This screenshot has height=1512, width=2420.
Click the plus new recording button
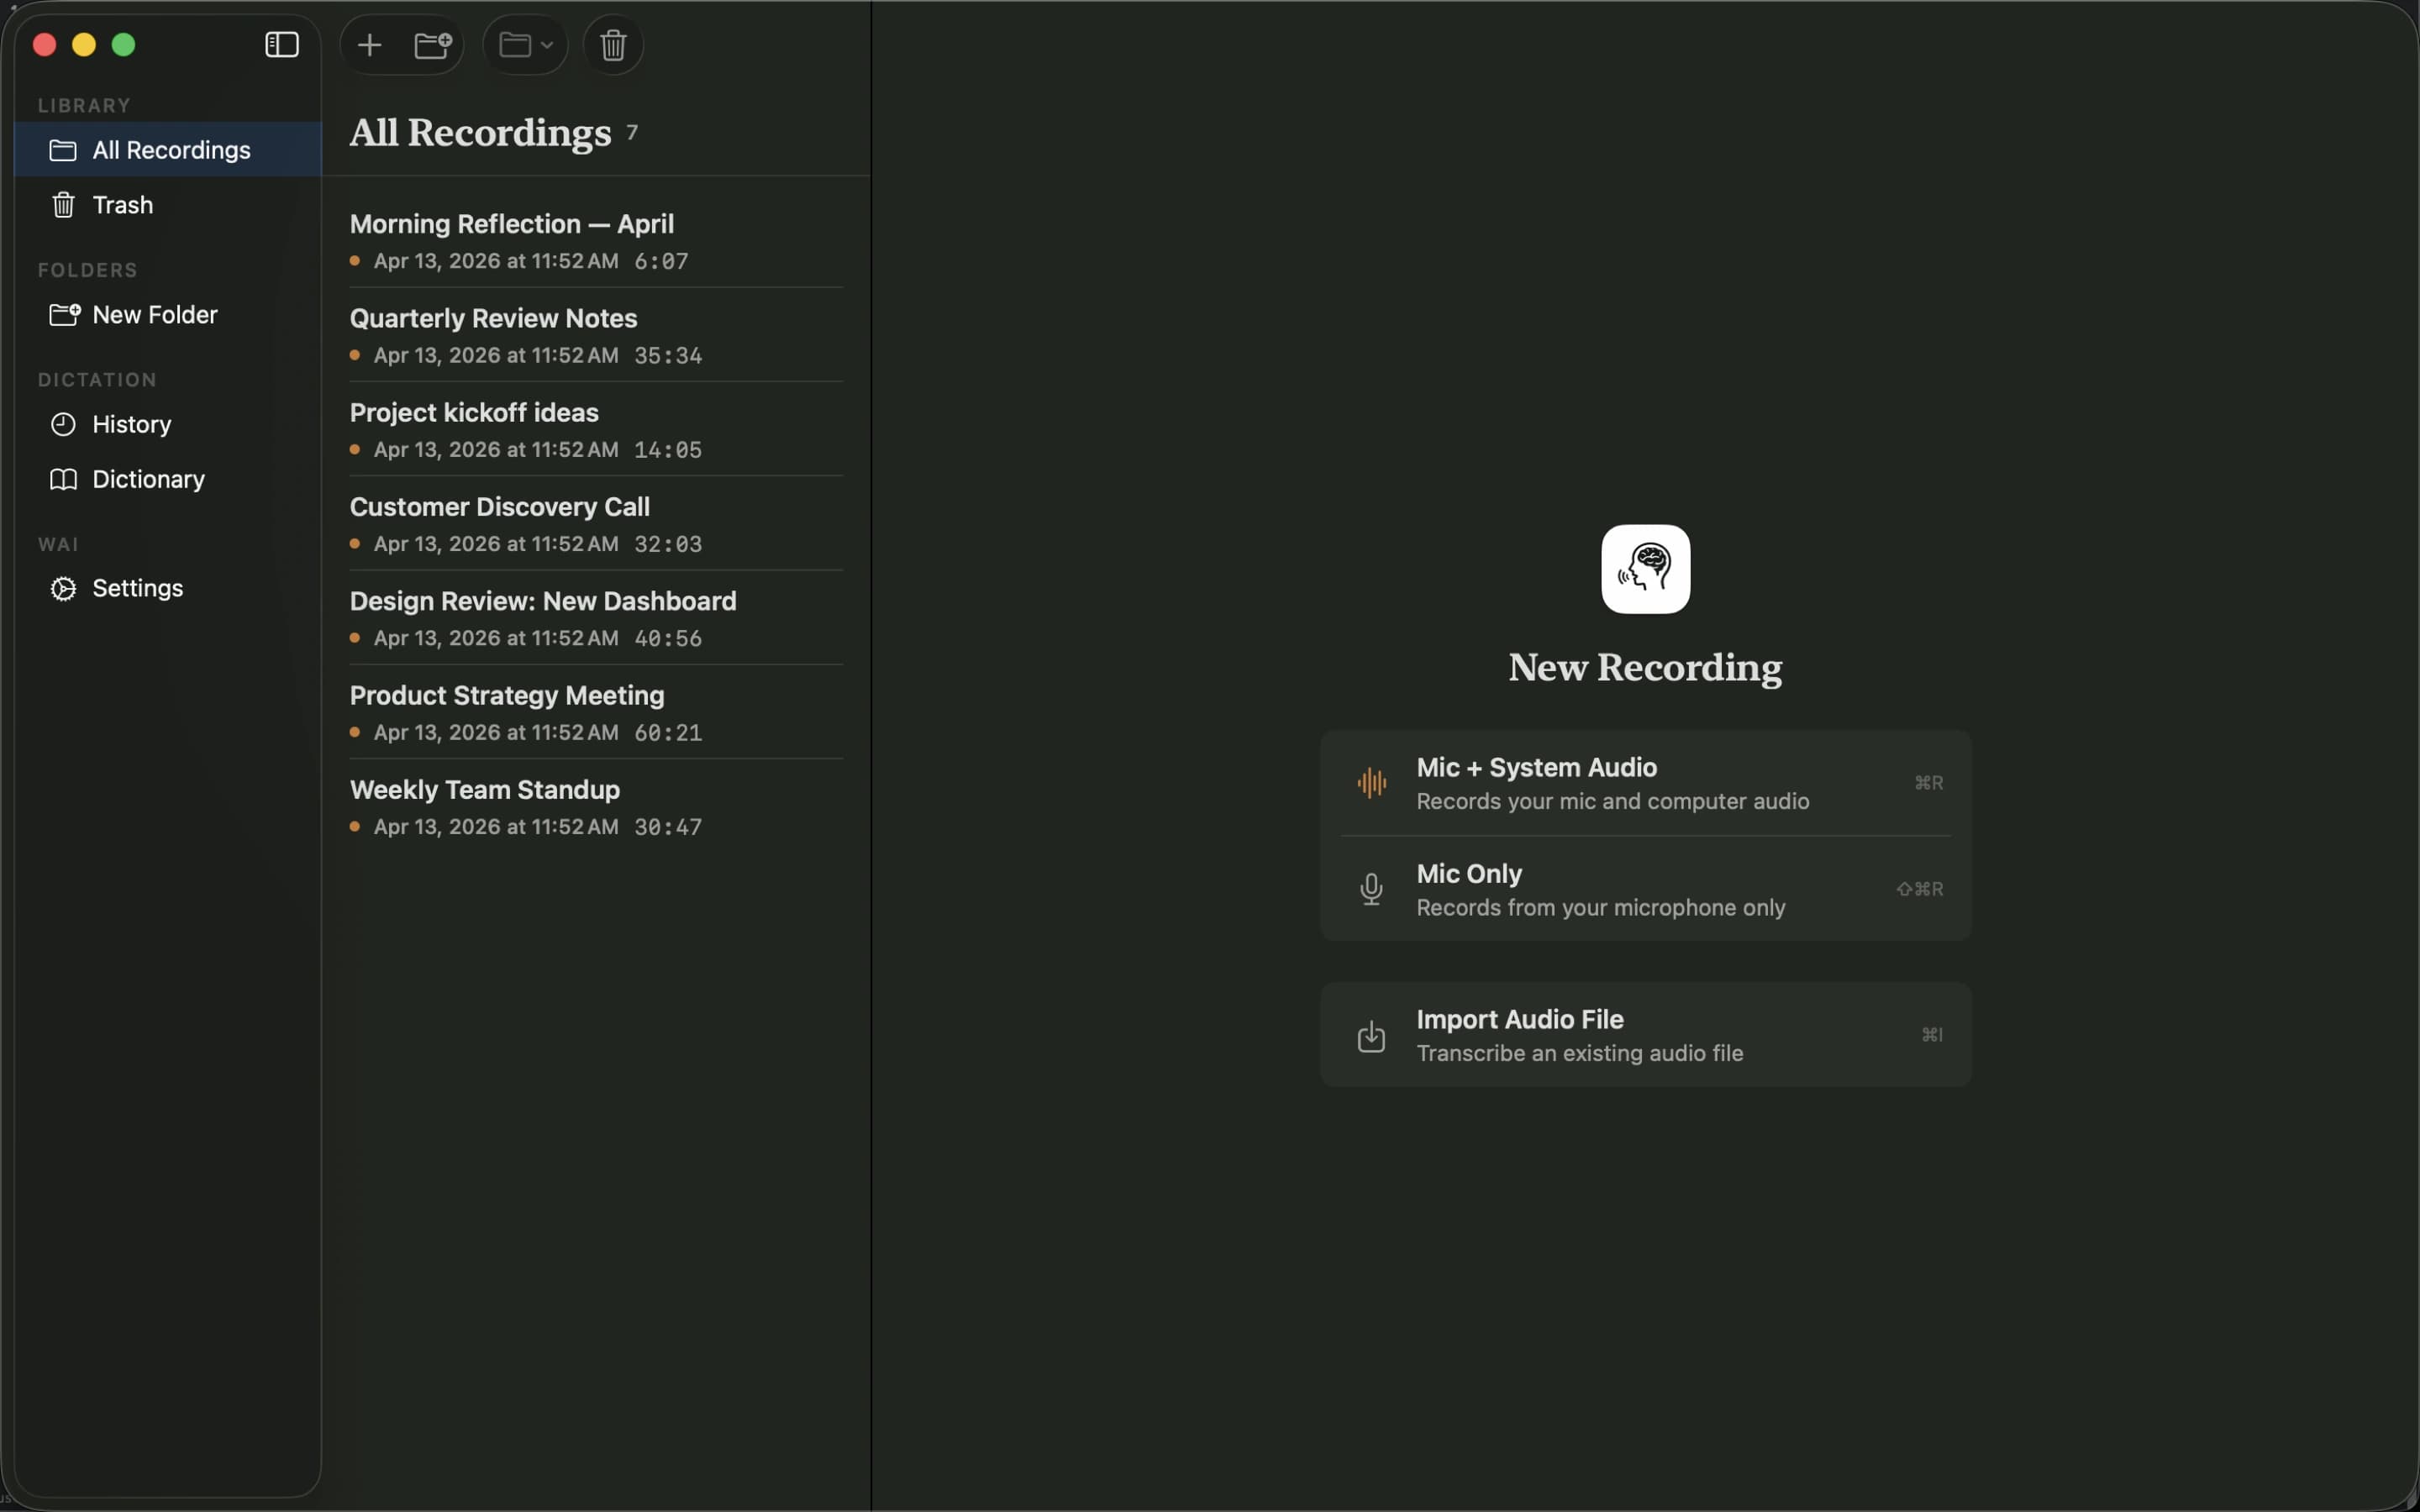pos(369,45)
